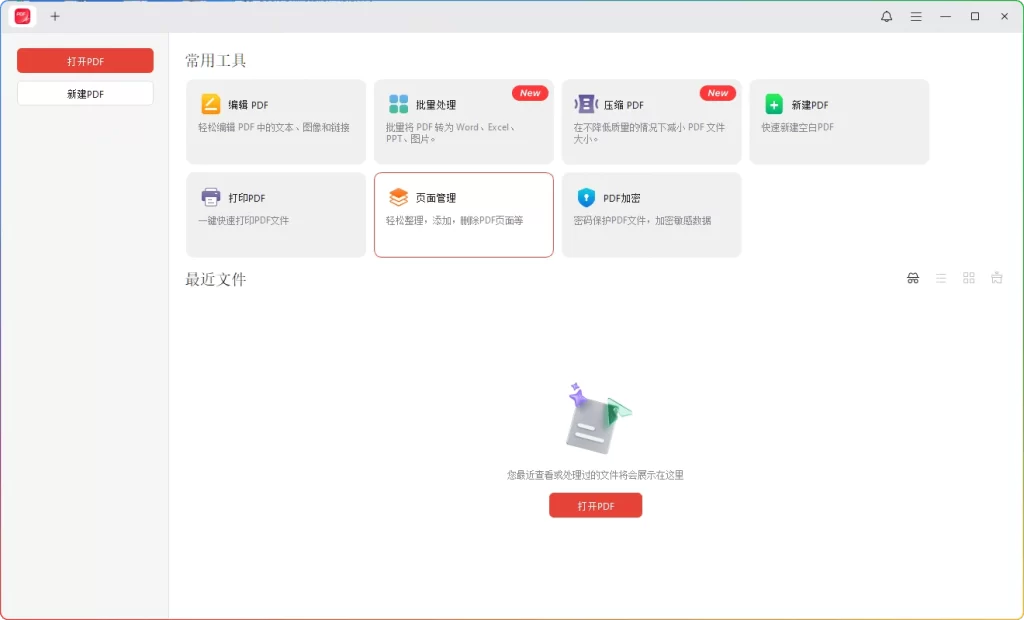Clear recent files with the trash icon
This screenshot has height=620, width=1024.
click(996, 278)
